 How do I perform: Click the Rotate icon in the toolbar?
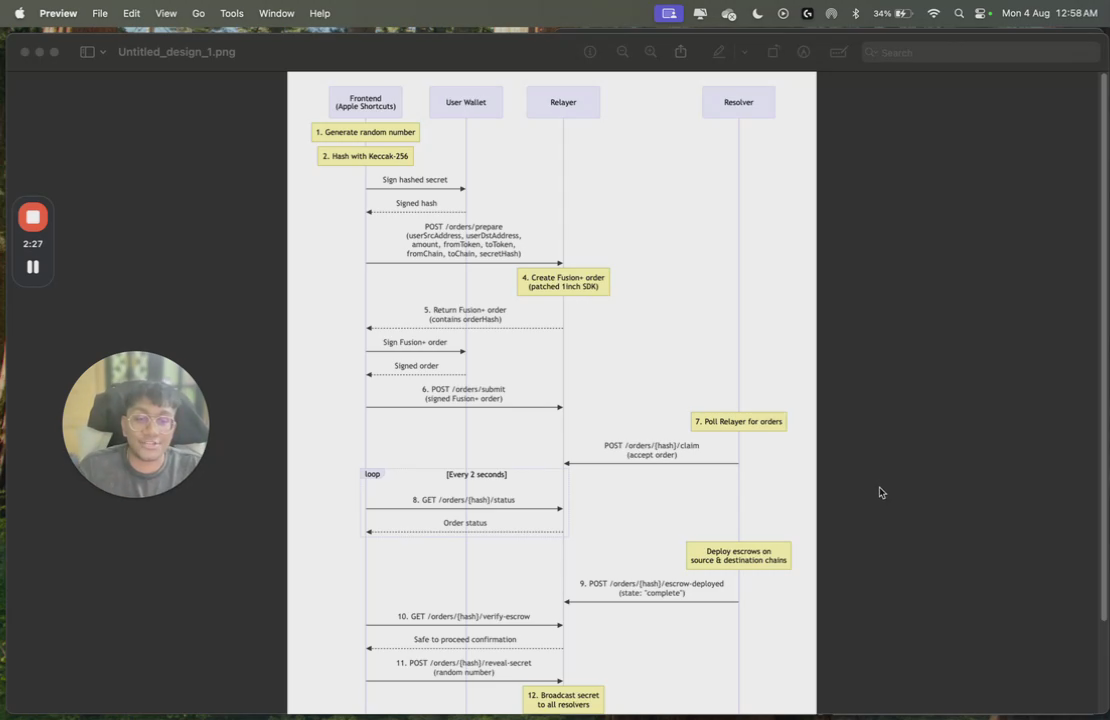pyautogui.click(x=773, y=52)
